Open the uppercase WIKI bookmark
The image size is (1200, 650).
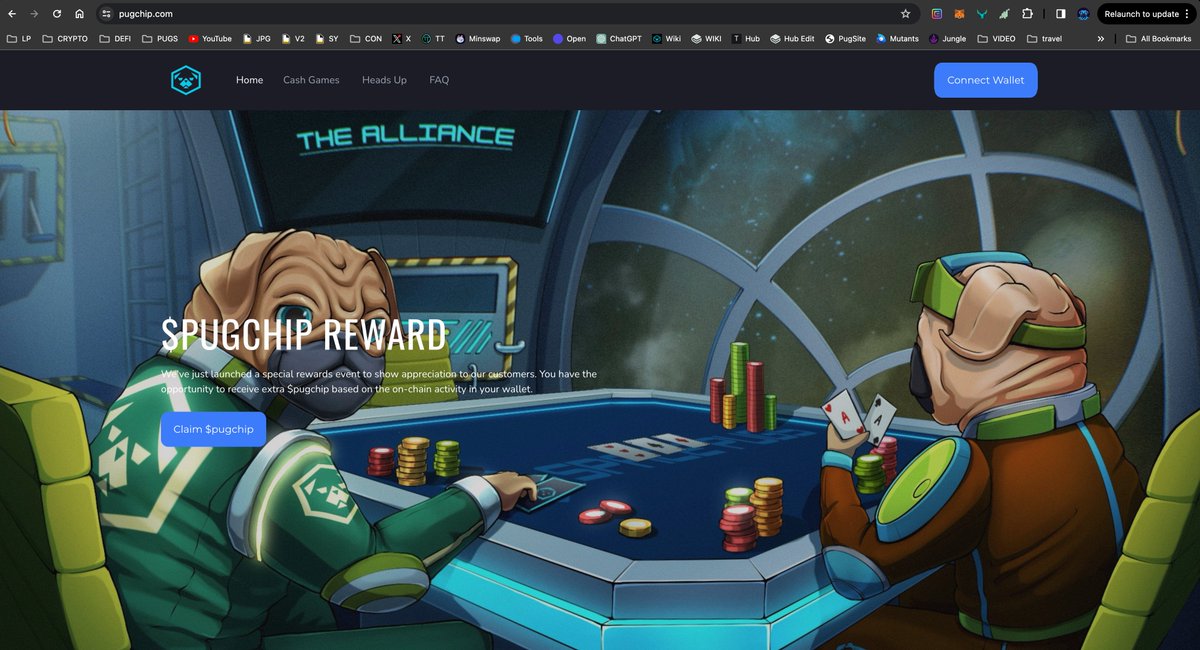point(706,39)
